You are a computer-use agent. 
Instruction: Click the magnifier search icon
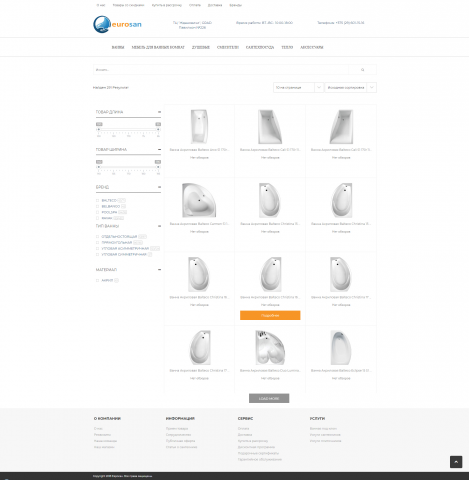[362, 70]
